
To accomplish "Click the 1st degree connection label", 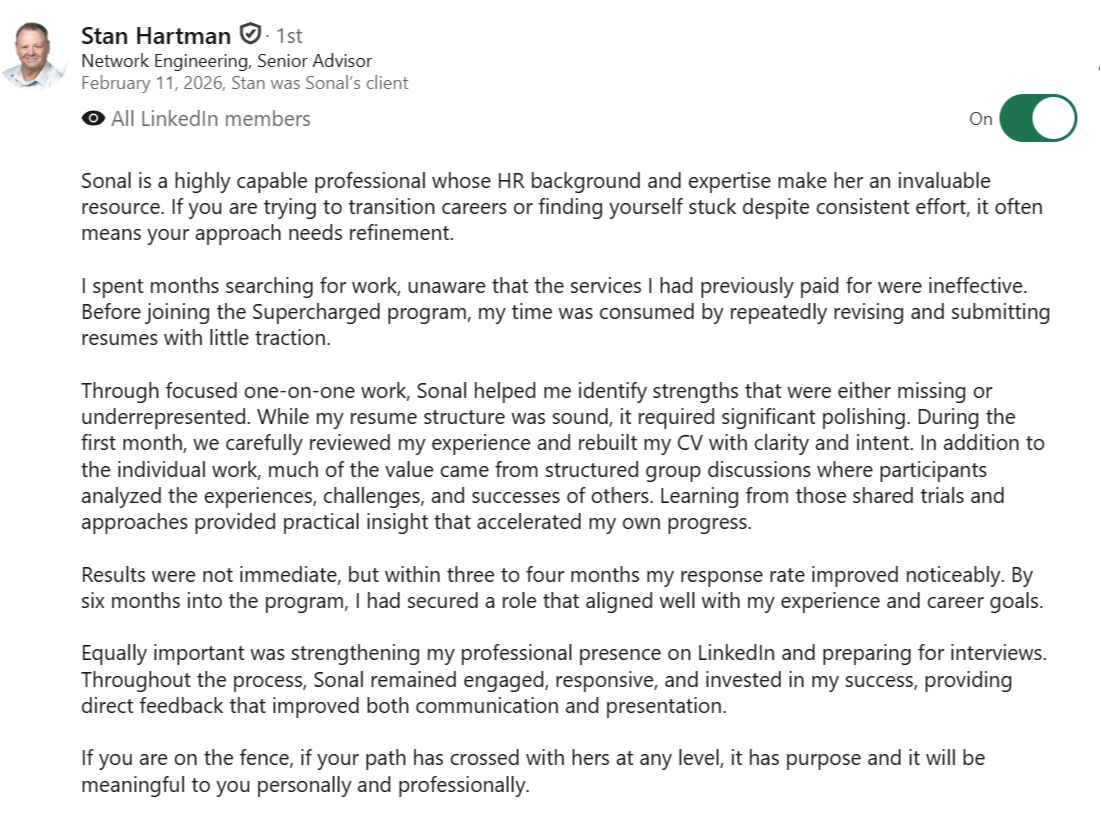I will (x=289, y=36).
